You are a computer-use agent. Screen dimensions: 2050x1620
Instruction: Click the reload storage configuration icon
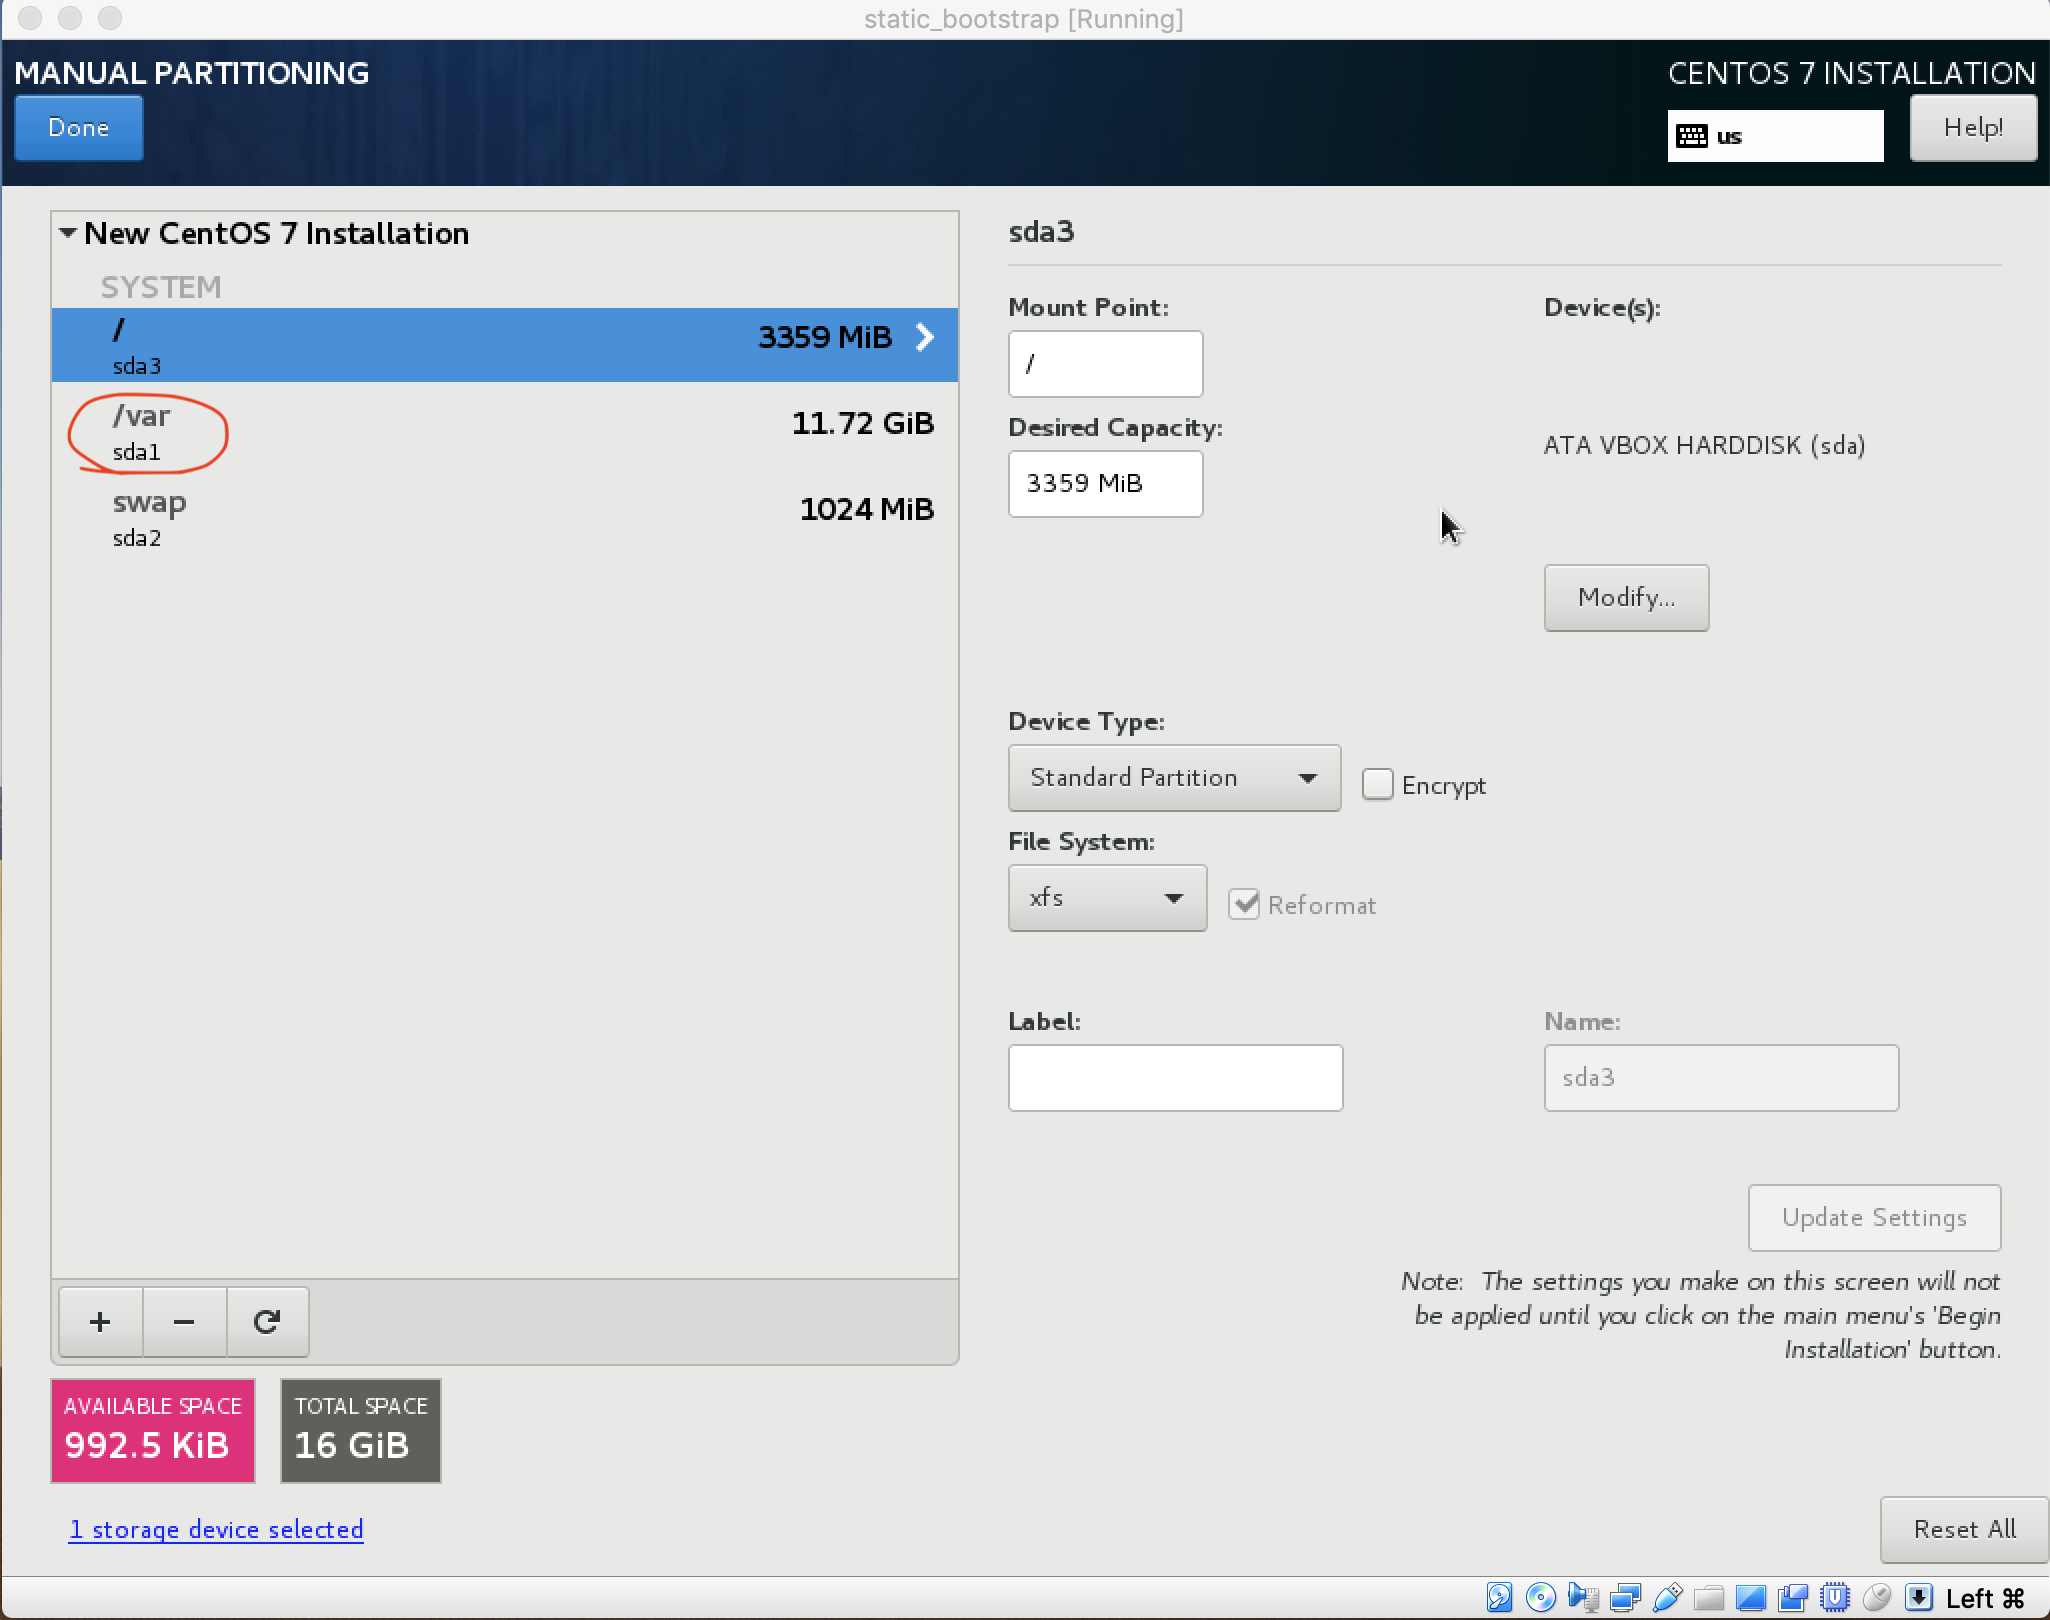click(267, 1322)
